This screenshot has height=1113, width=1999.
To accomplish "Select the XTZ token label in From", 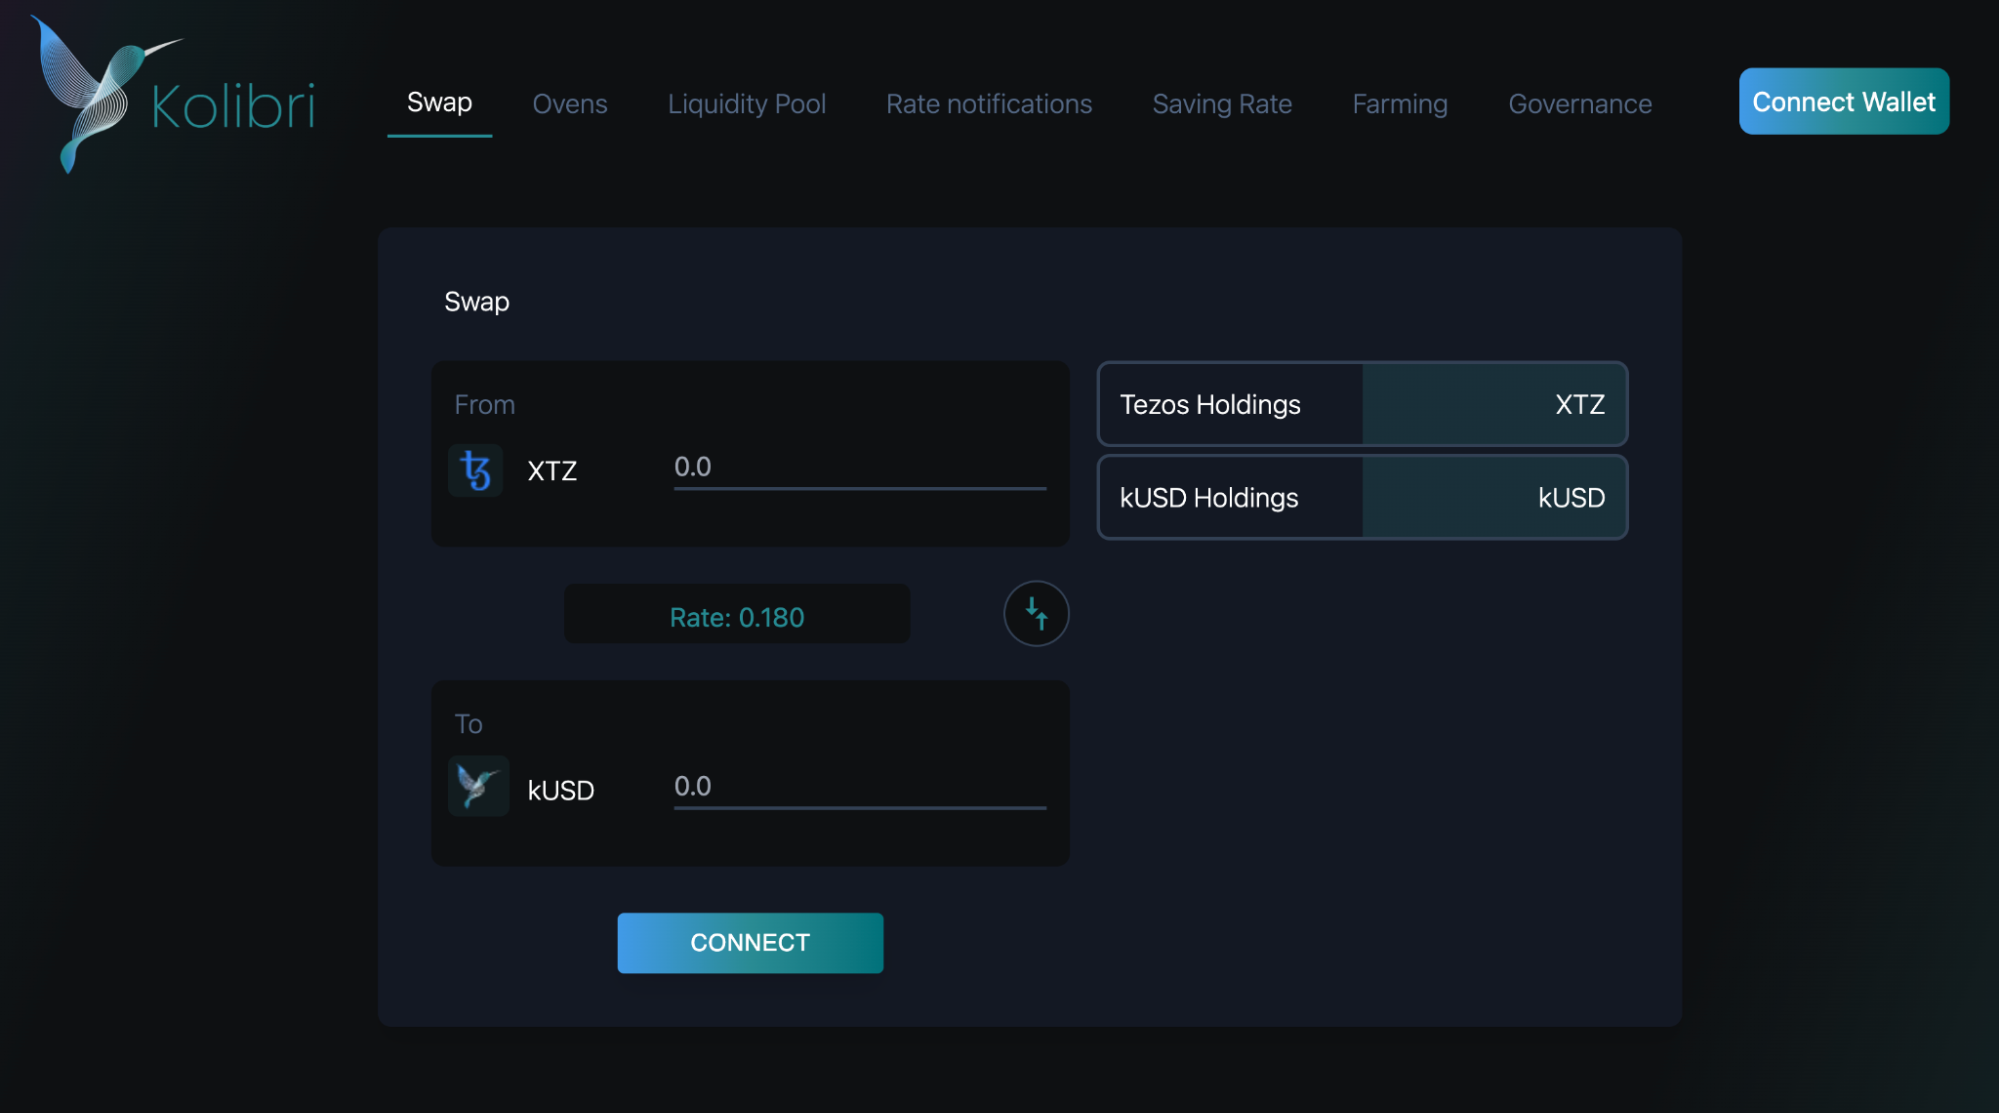I will point(552,471).
